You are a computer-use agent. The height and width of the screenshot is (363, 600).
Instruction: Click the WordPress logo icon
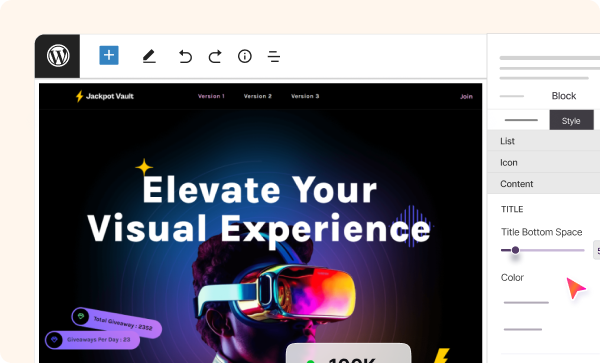58,56
